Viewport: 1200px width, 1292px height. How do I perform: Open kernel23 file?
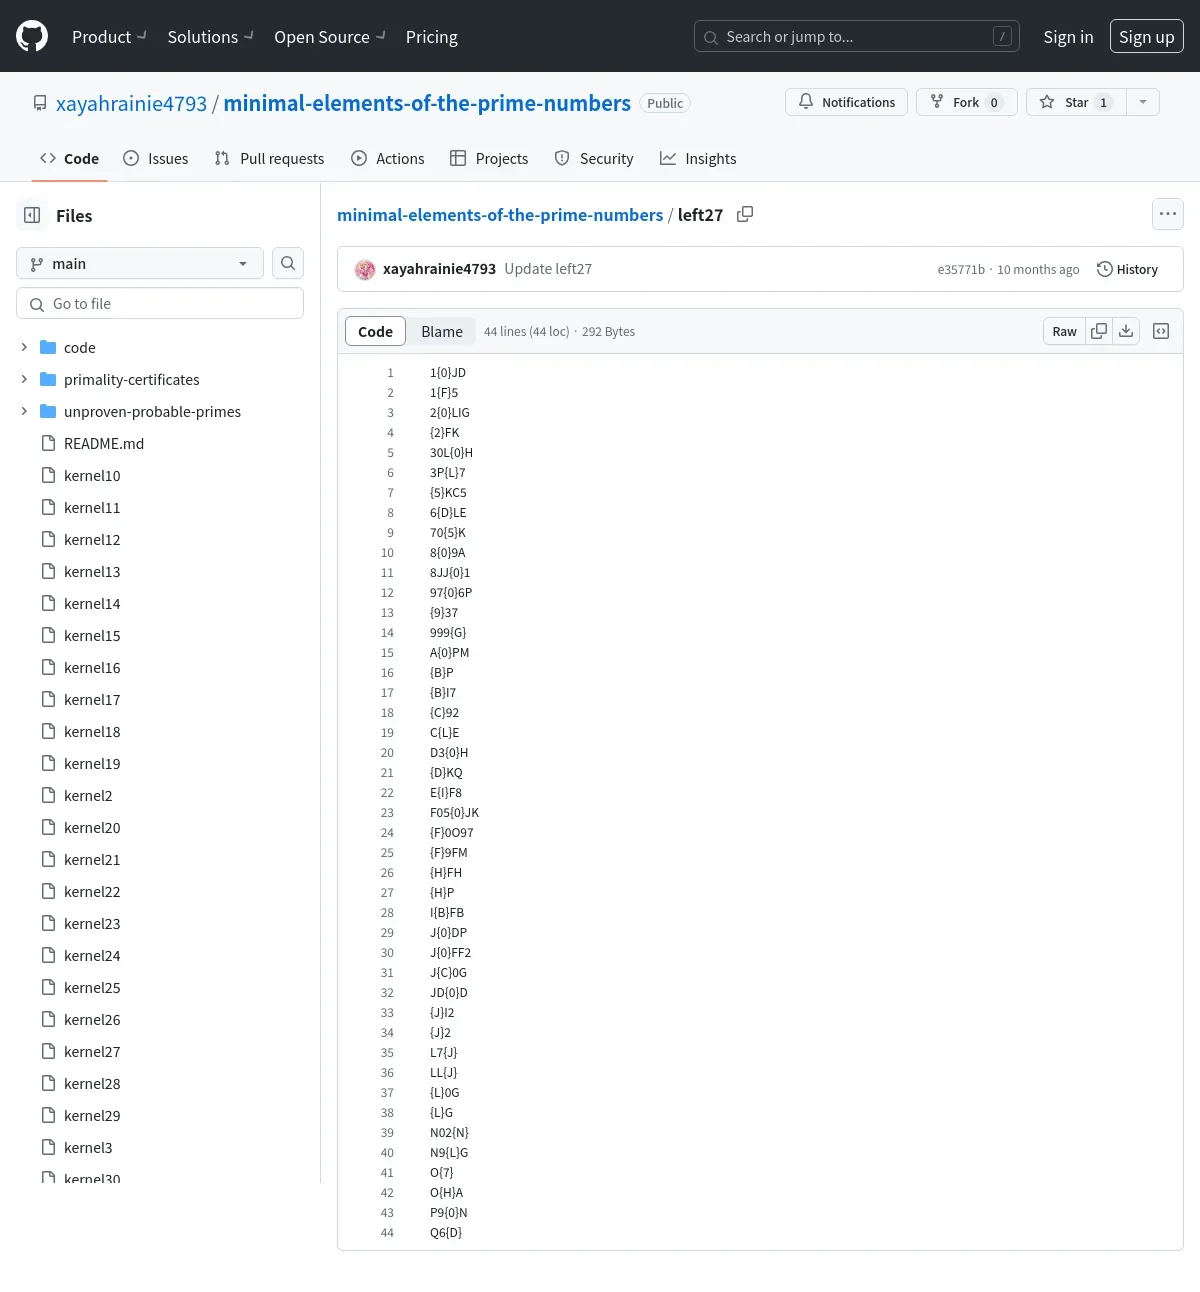[92, 923]
